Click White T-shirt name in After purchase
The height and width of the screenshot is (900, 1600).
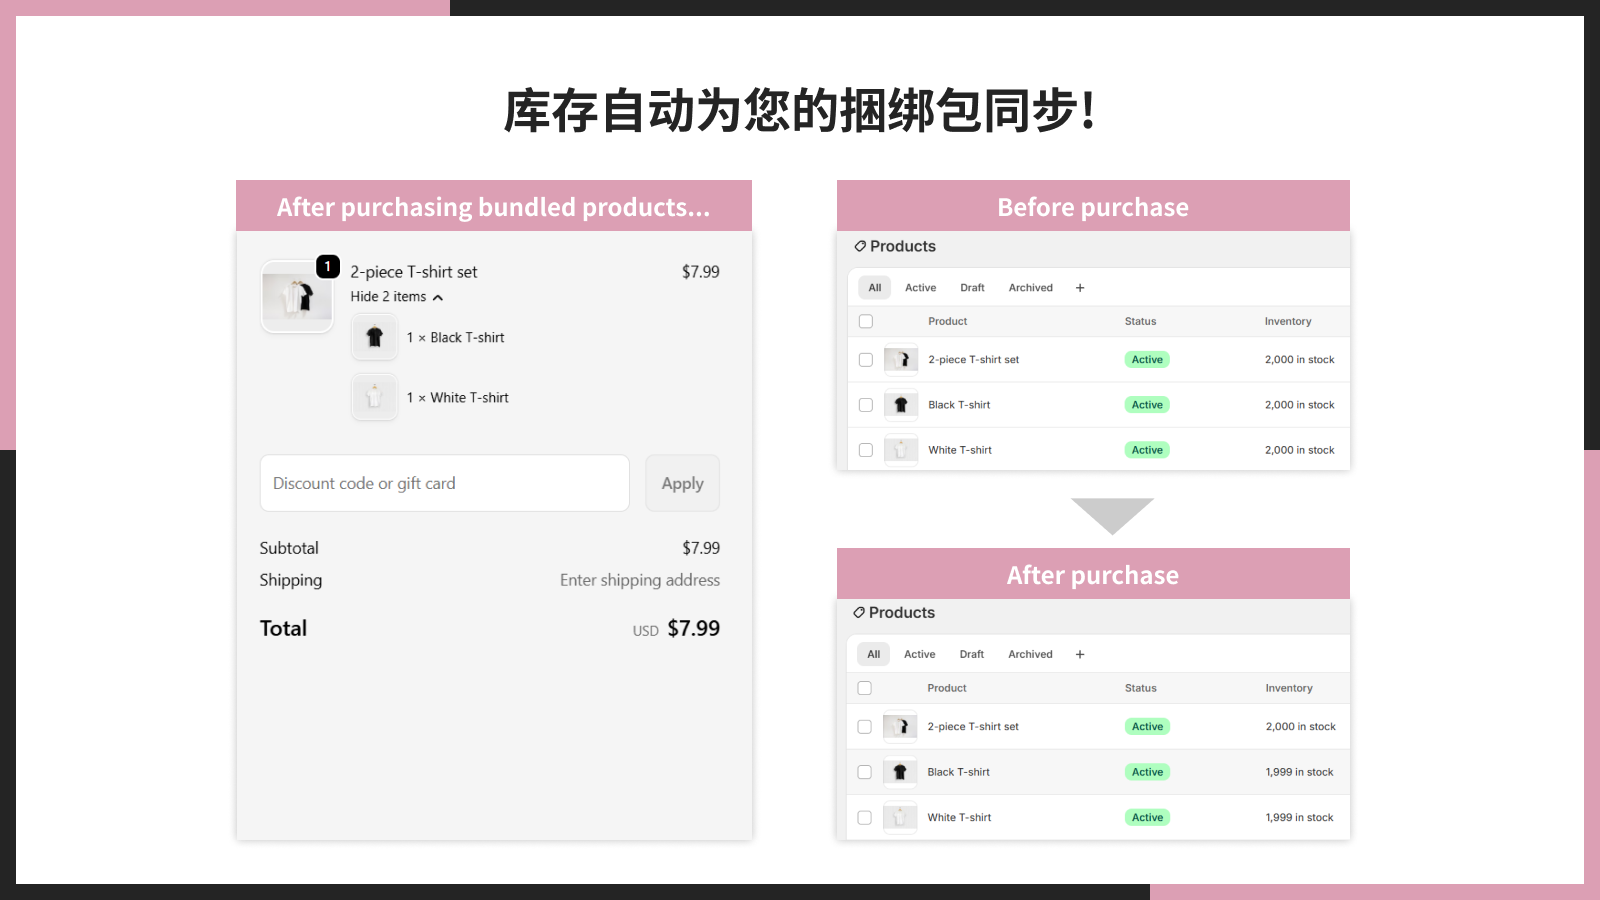959,818
